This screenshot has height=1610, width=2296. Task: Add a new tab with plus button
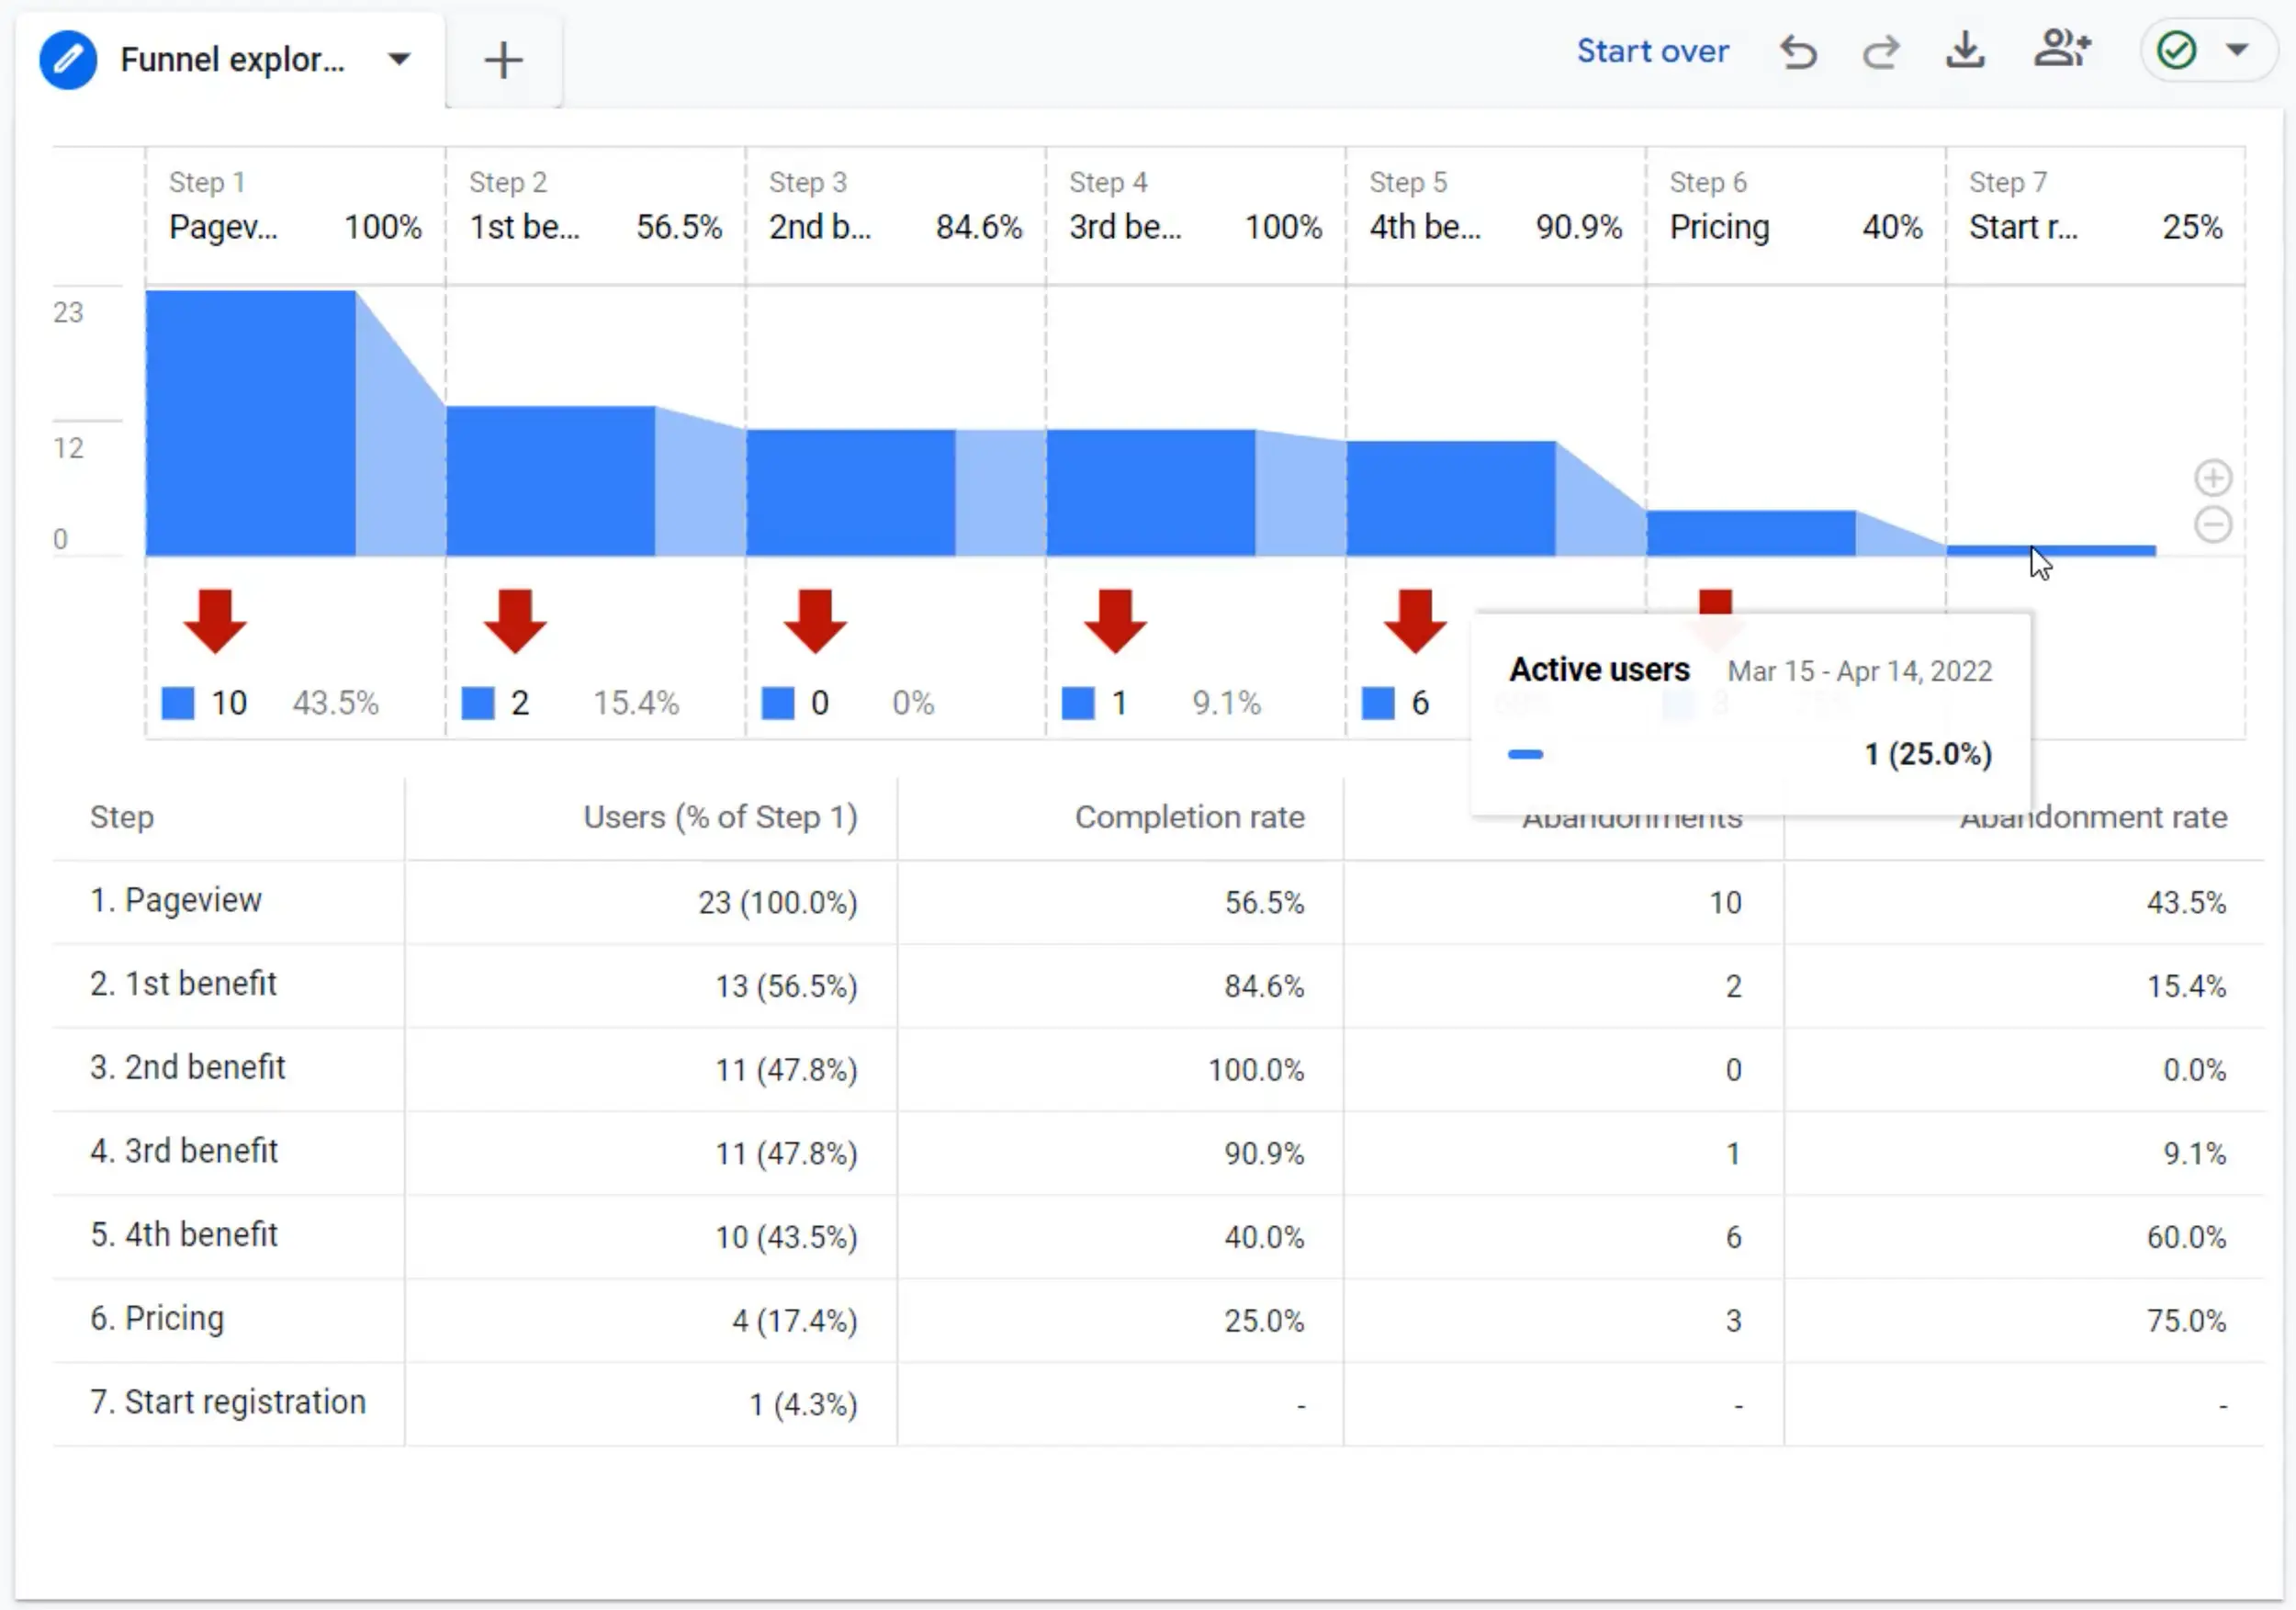tap(503, 60)
